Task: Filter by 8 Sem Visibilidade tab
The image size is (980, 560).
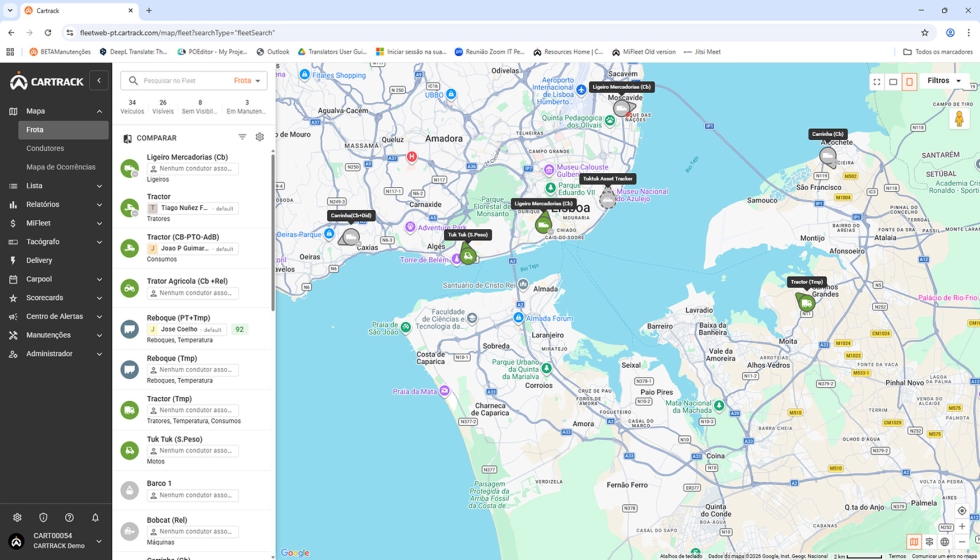Action: click(x=200, y=107)
